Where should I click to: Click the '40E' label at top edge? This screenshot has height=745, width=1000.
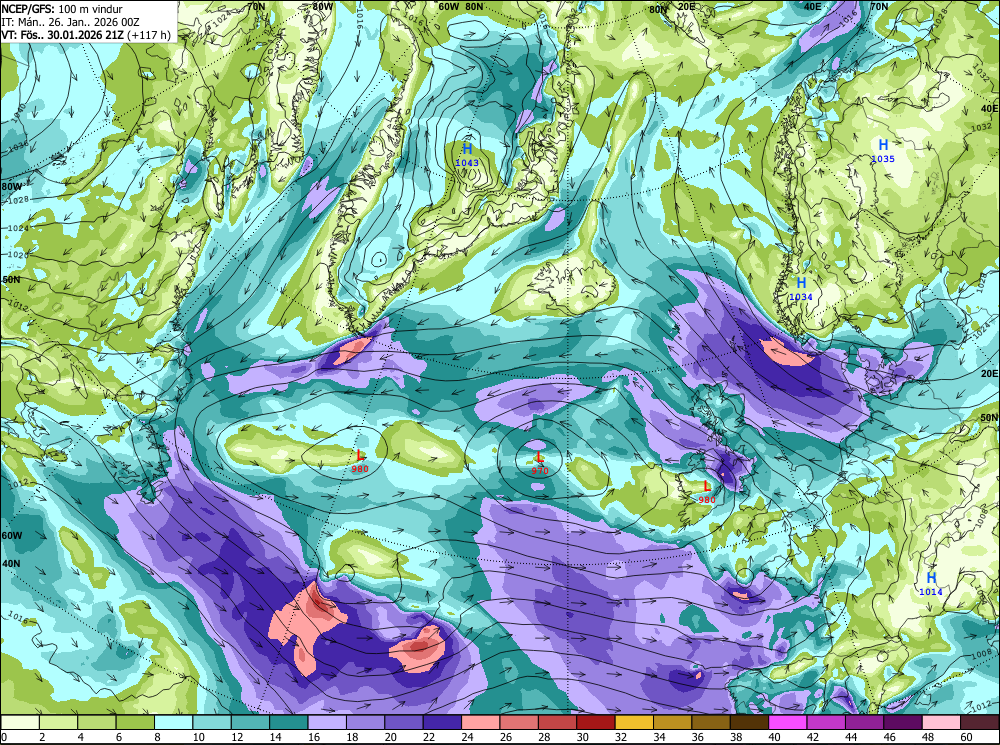pyautogui.click(x=812, y=6)
